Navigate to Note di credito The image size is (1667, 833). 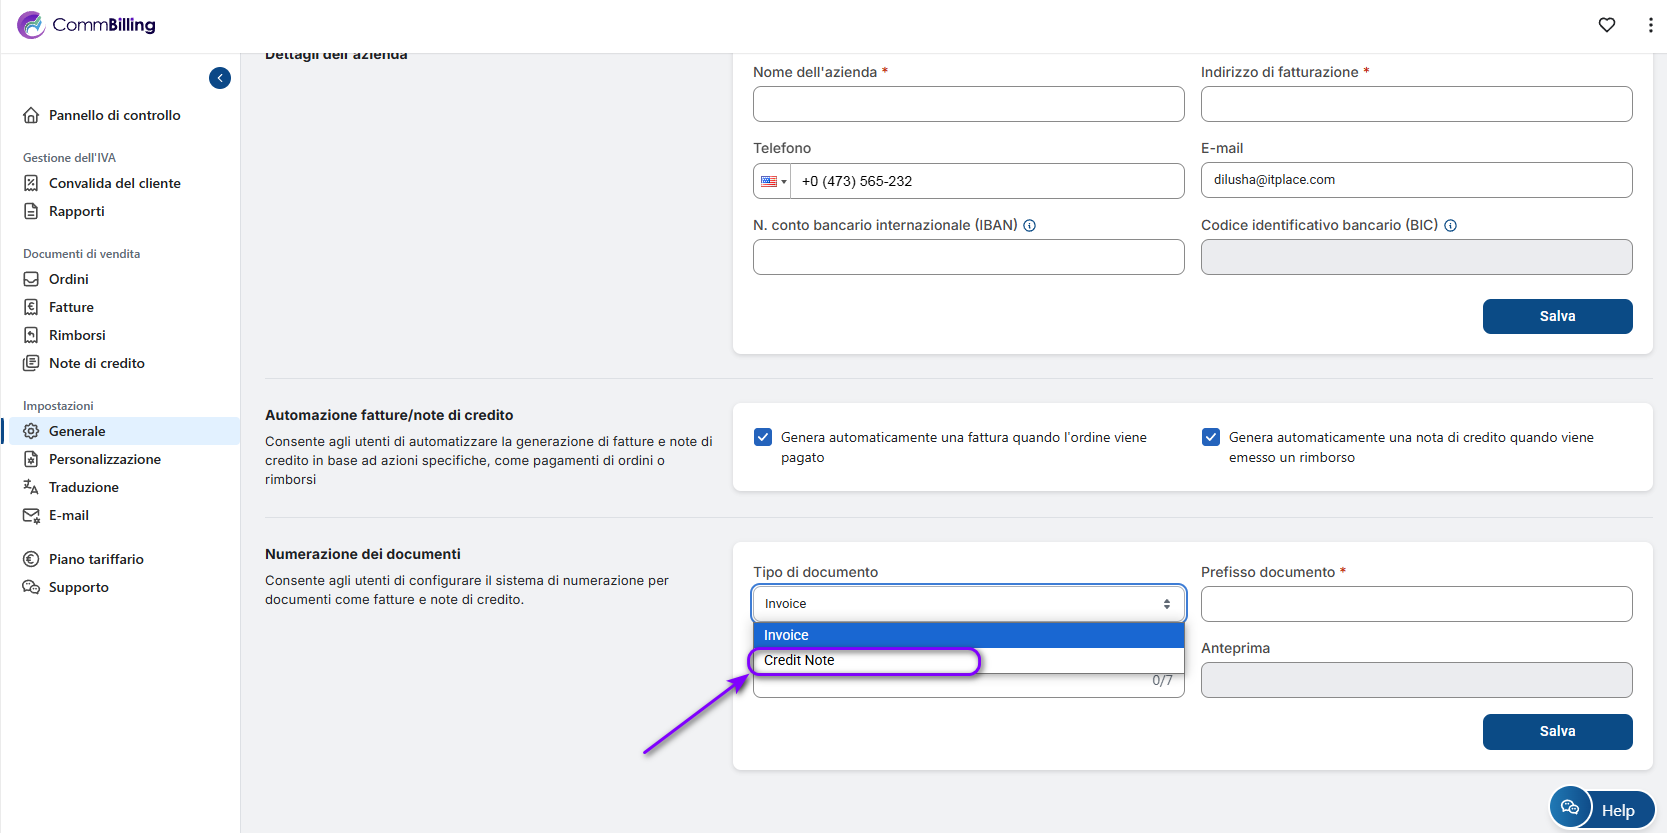96,363
